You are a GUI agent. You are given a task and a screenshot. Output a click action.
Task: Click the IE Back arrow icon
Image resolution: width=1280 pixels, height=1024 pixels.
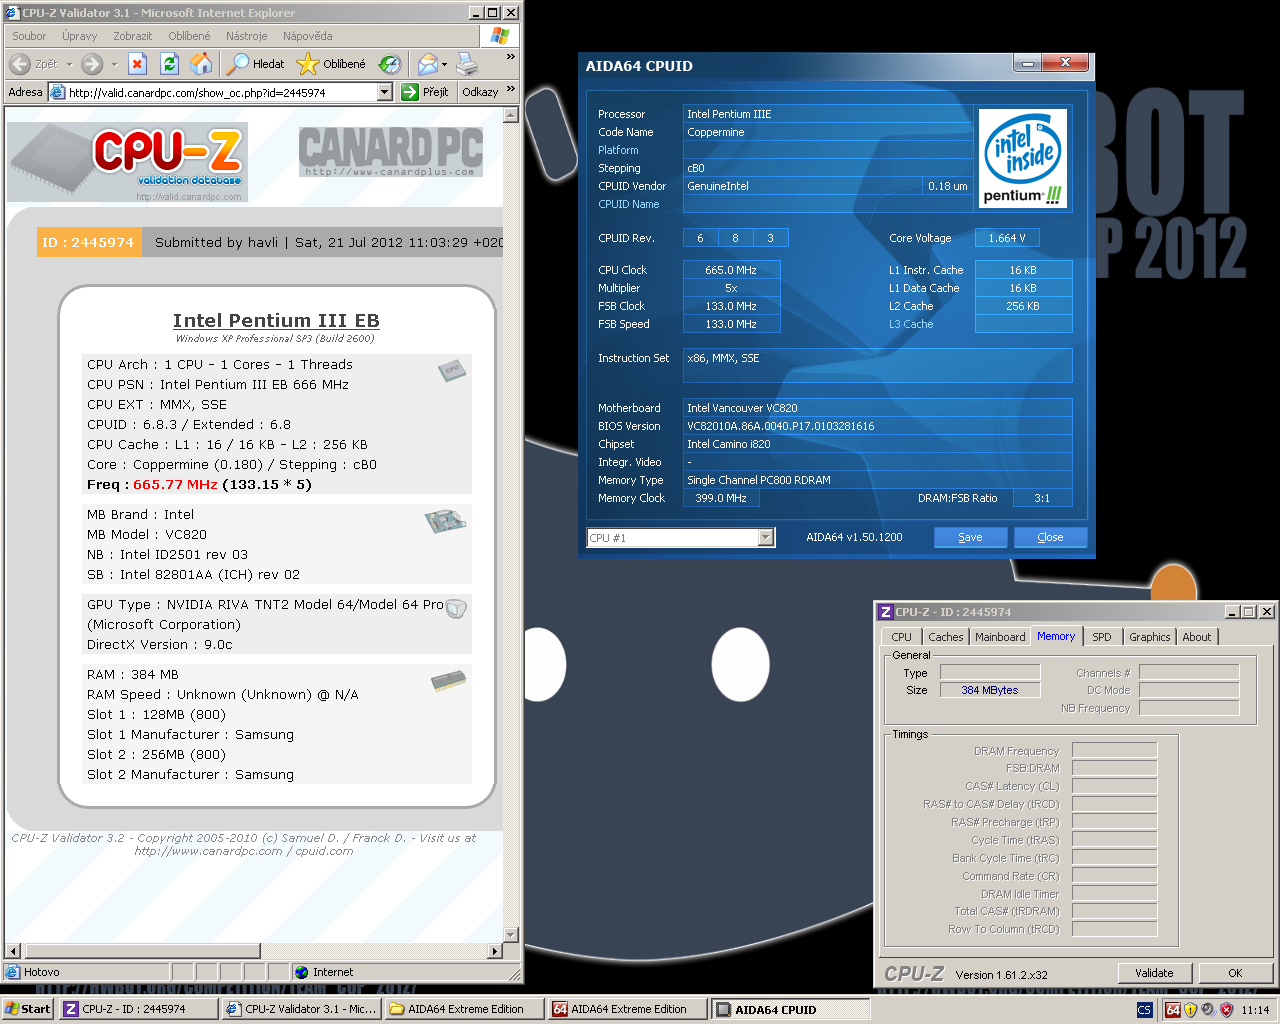click(x=20, y=64)
